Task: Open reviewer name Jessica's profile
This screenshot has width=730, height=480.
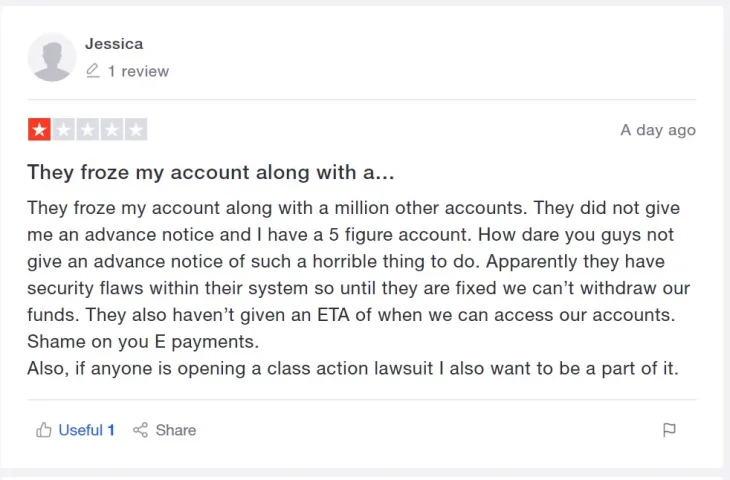Action: pyautogui.click(x=114, y=44)
